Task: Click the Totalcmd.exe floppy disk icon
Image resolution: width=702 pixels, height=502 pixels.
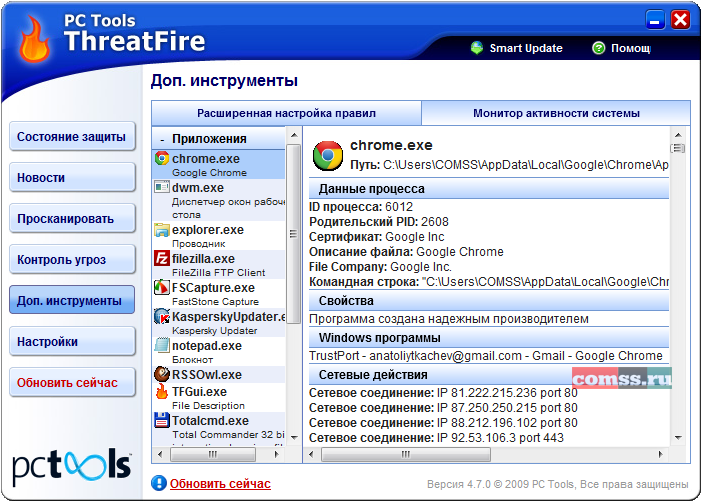Action: [162, 420]
